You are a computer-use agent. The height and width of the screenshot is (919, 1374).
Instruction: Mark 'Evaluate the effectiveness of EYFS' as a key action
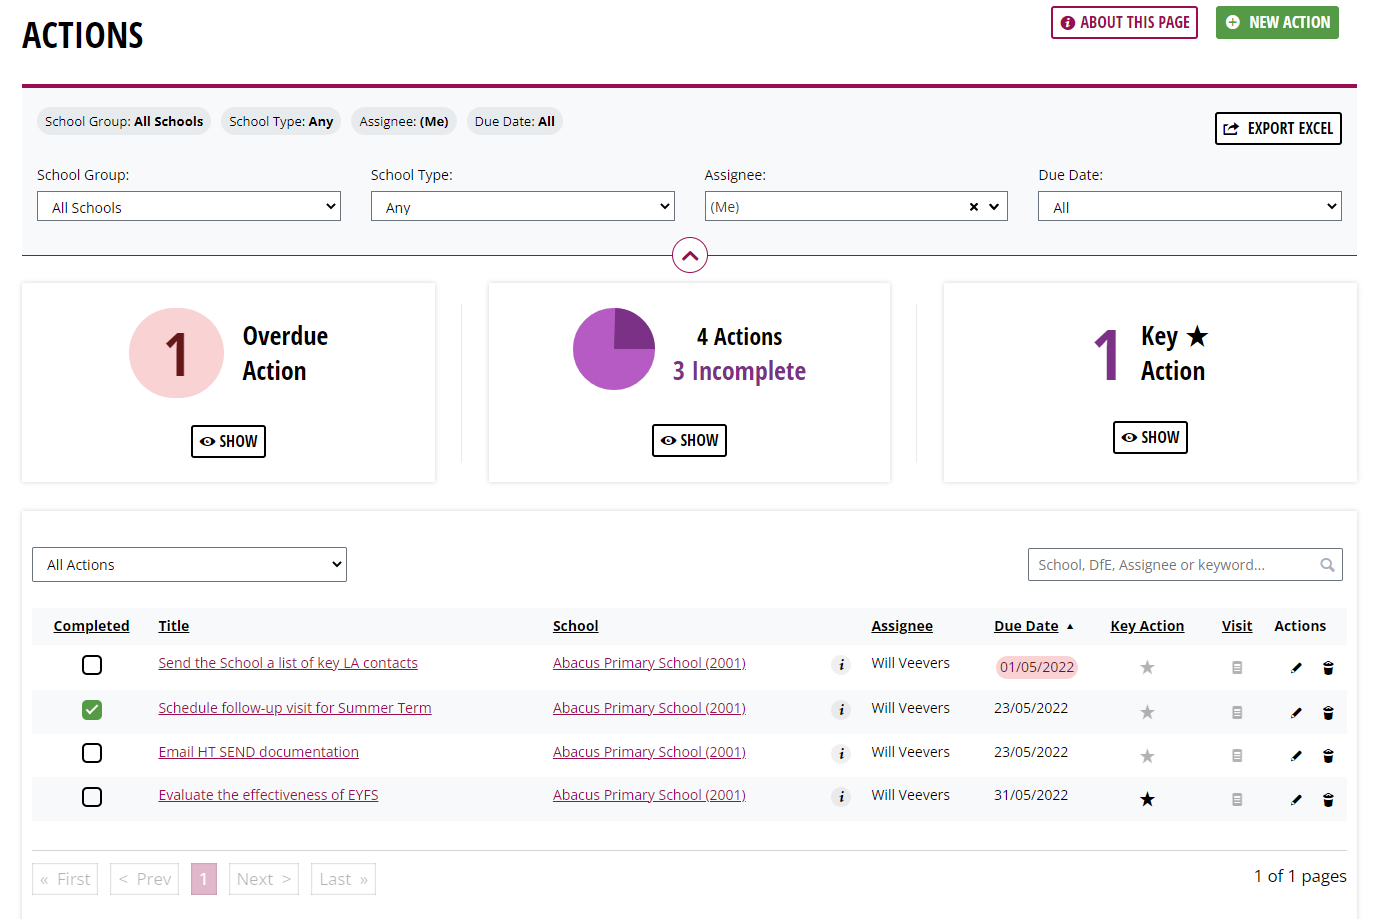1147,799
